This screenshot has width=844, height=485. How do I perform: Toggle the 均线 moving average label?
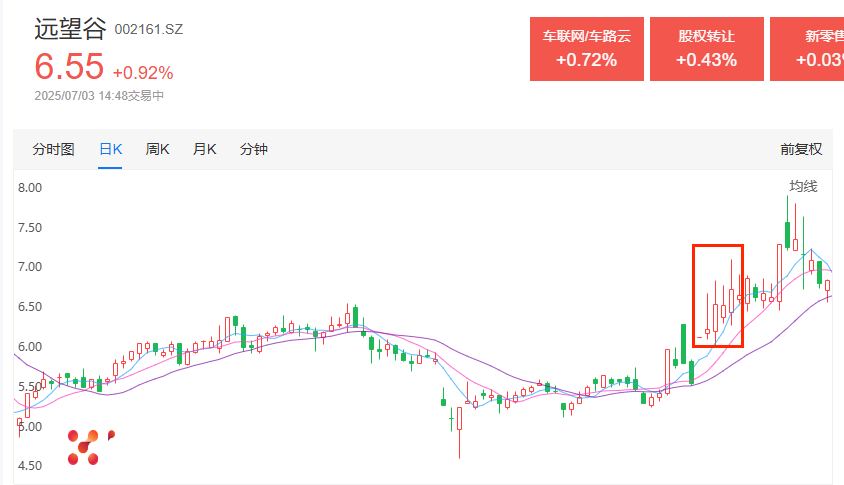[x=803, y=187]
